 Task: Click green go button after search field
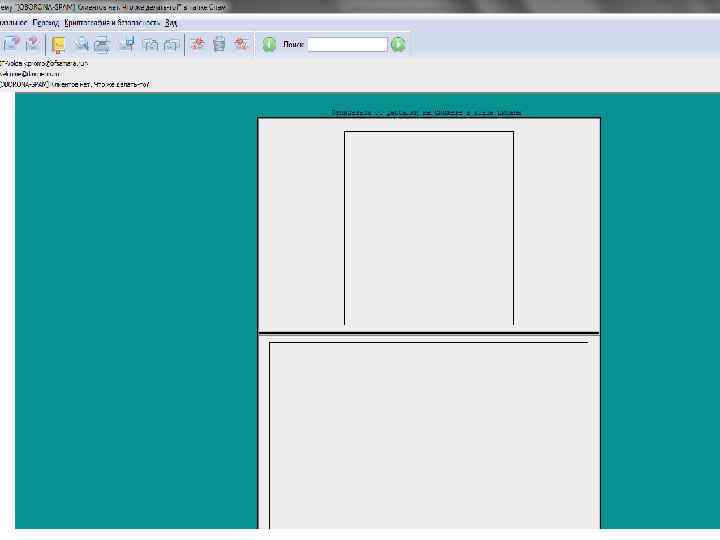398,45
